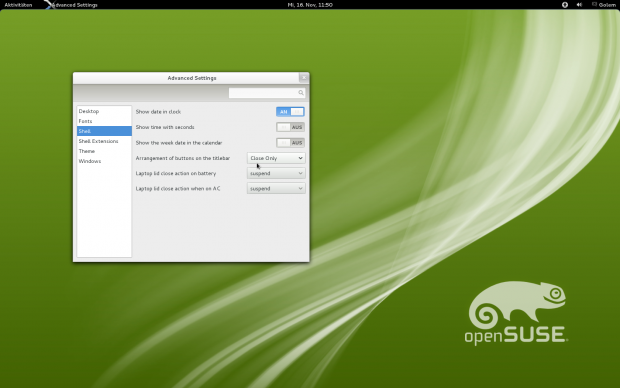Click the clock showing Mi, 16. Nov, 11:50
This screenshot has height=388, width=620.
coord(310,5)
